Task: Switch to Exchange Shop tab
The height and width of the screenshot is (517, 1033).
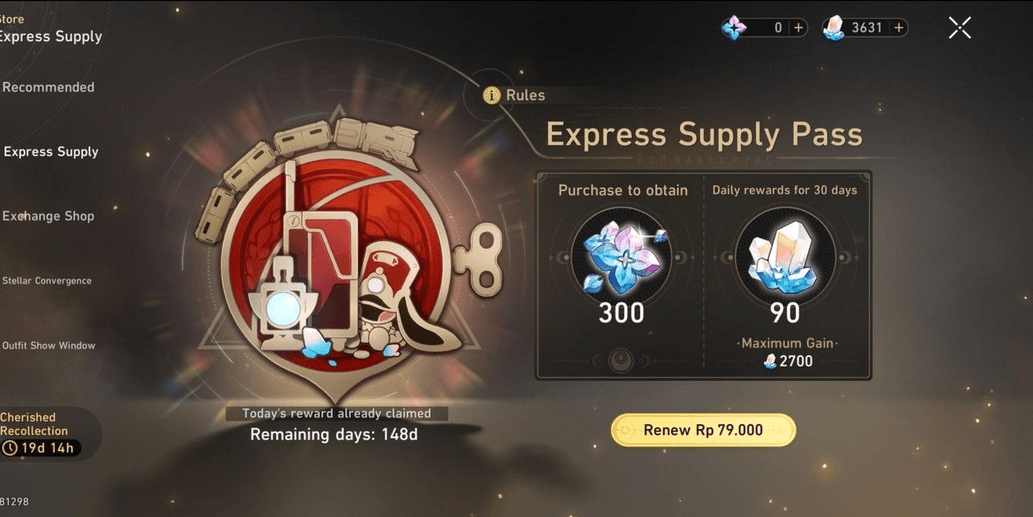Action: (48, 216)
